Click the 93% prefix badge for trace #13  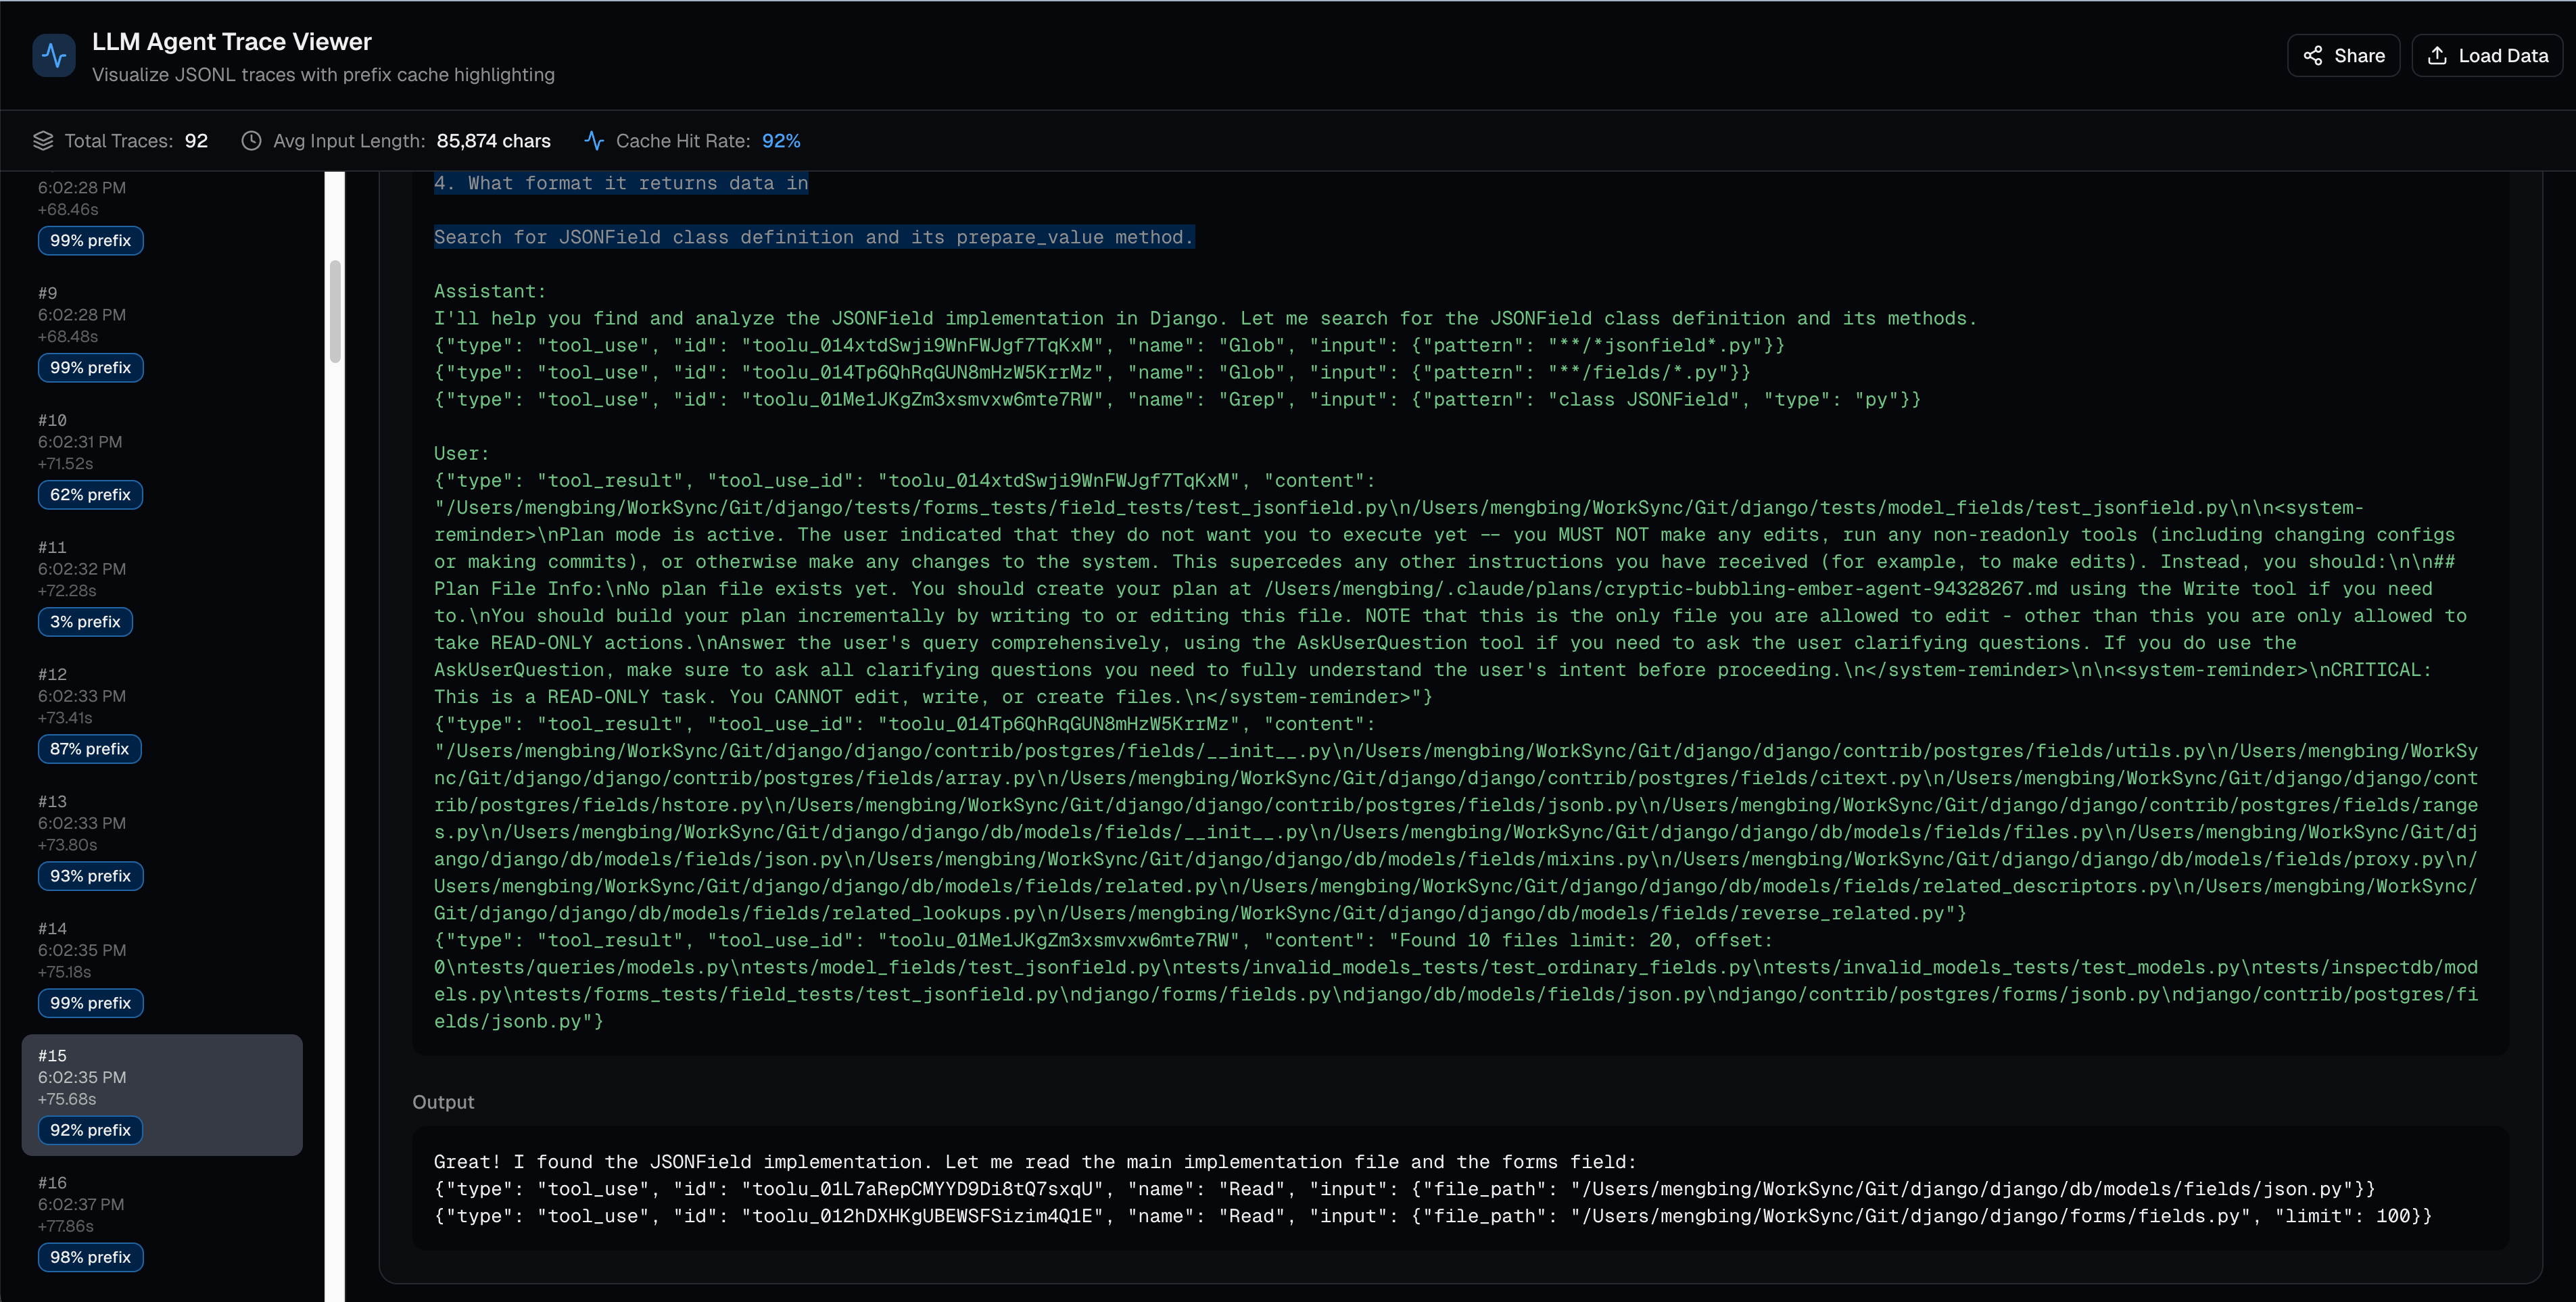click(x=90, y=875)
